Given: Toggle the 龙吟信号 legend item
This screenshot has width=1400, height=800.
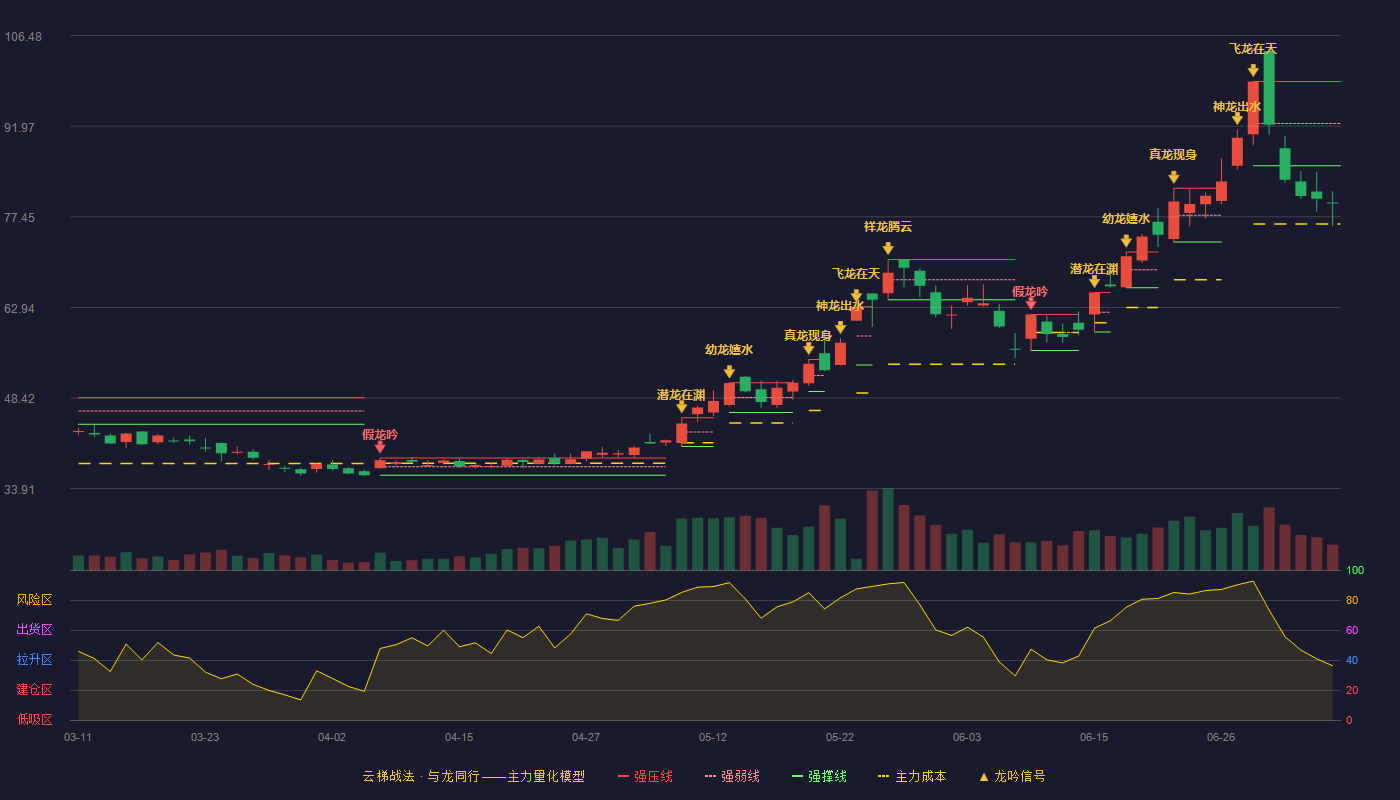Looking at the screenshot, I should (x=1011, y=776).
